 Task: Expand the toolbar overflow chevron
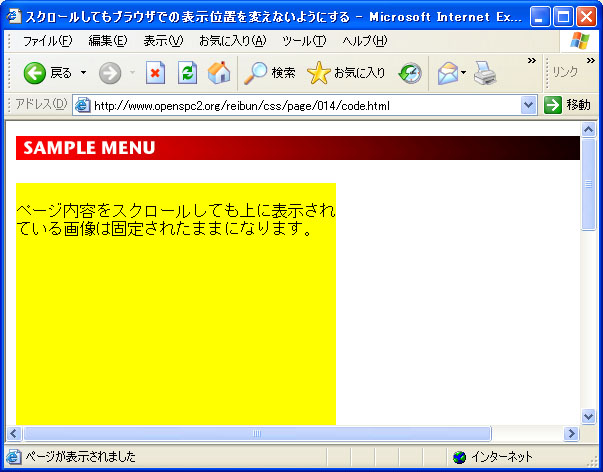tap(531, 60)
